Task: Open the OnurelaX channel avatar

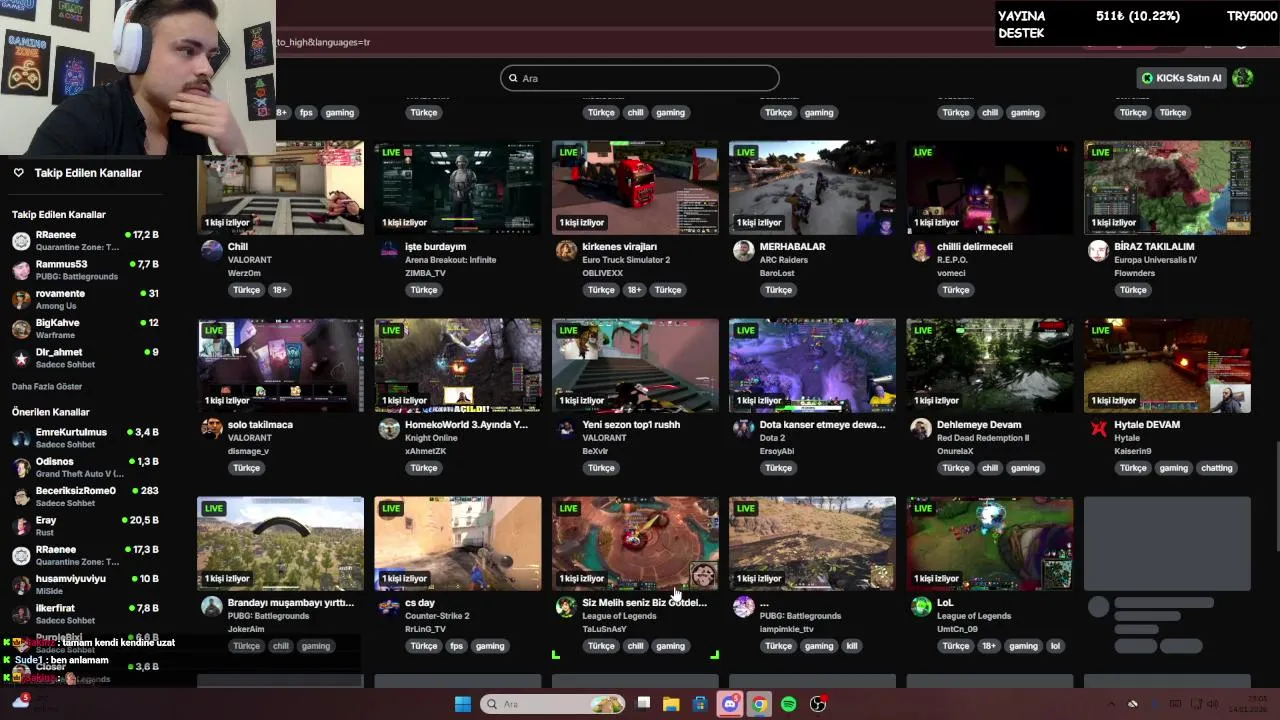Action: pyautogui.click(x=921, y=428)
